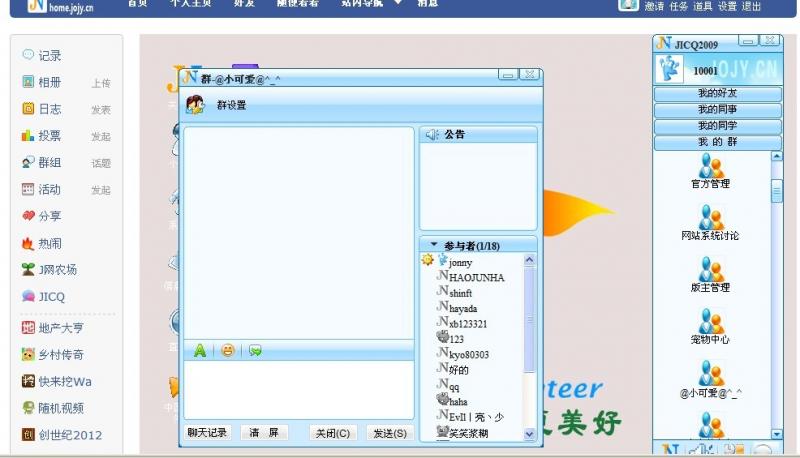Image resolution: width=800 pixels, height=458 pixels.
Task: Switch to 我的同事 tab
Action: pyautogui.click(x=717, y=110)
